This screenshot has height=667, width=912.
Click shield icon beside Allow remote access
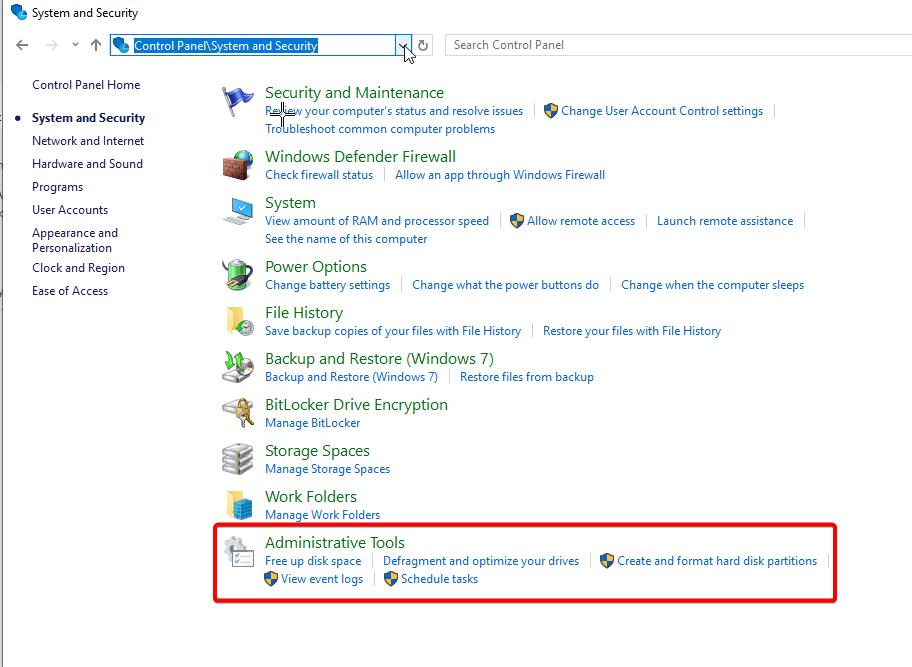pyautogui.click(x=516, y=220)
